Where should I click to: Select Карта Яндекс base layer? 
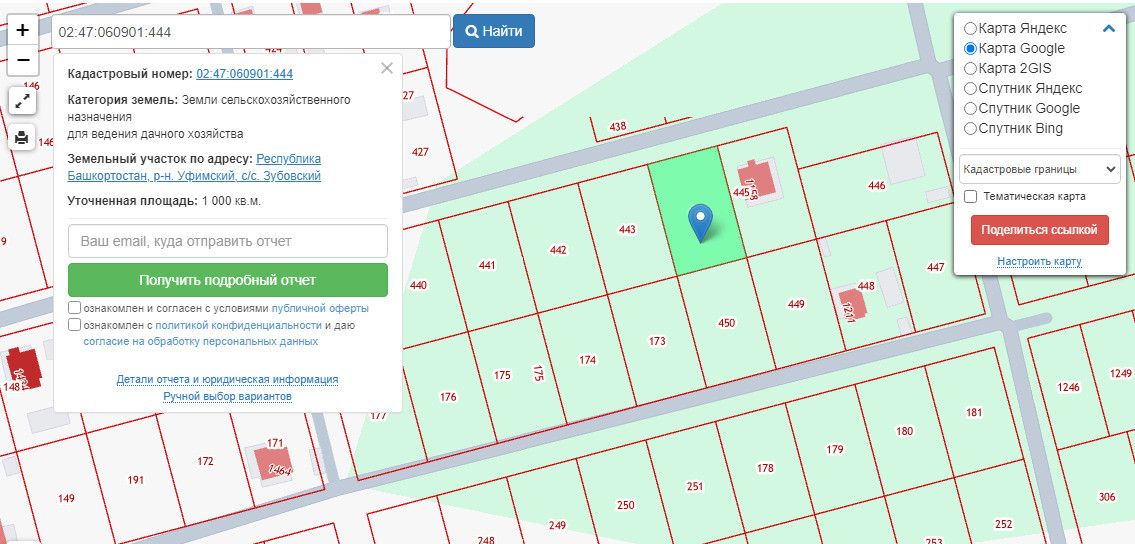point(970,29)
